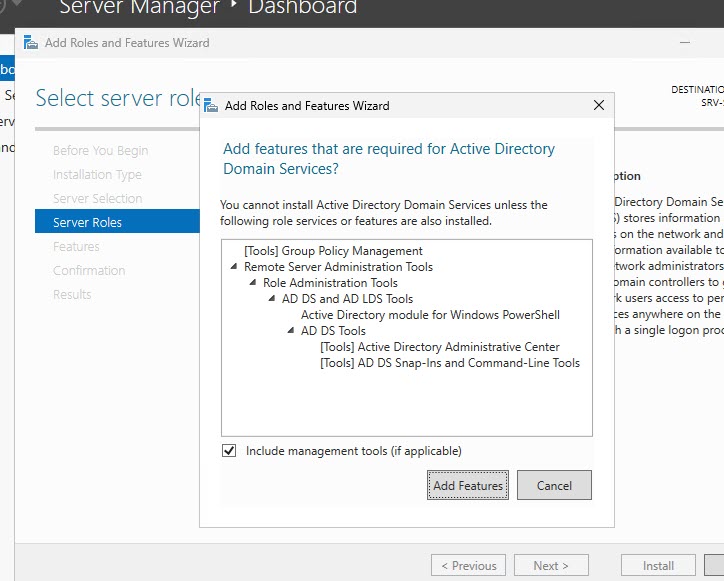Go to Features wizard step

(x=76, y=247)
